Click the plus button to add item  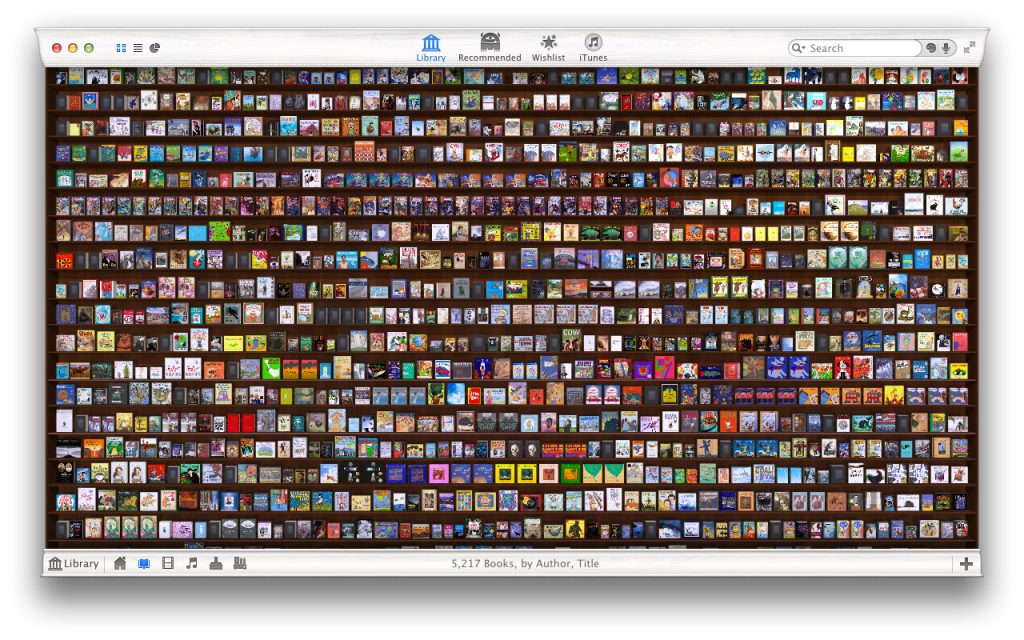tap(966, 564)
